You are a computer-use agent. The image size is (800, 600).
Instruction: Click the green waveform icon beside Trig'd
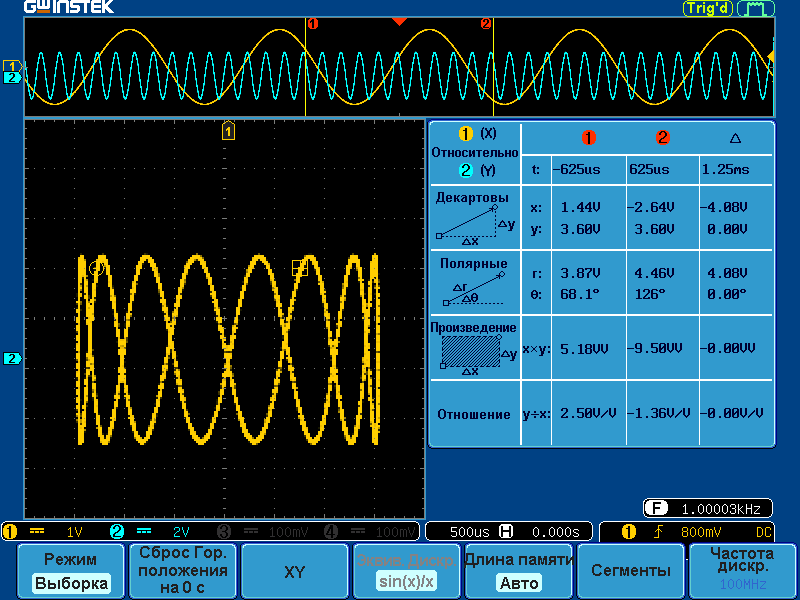pyautogui.click(x=755, y=9)
